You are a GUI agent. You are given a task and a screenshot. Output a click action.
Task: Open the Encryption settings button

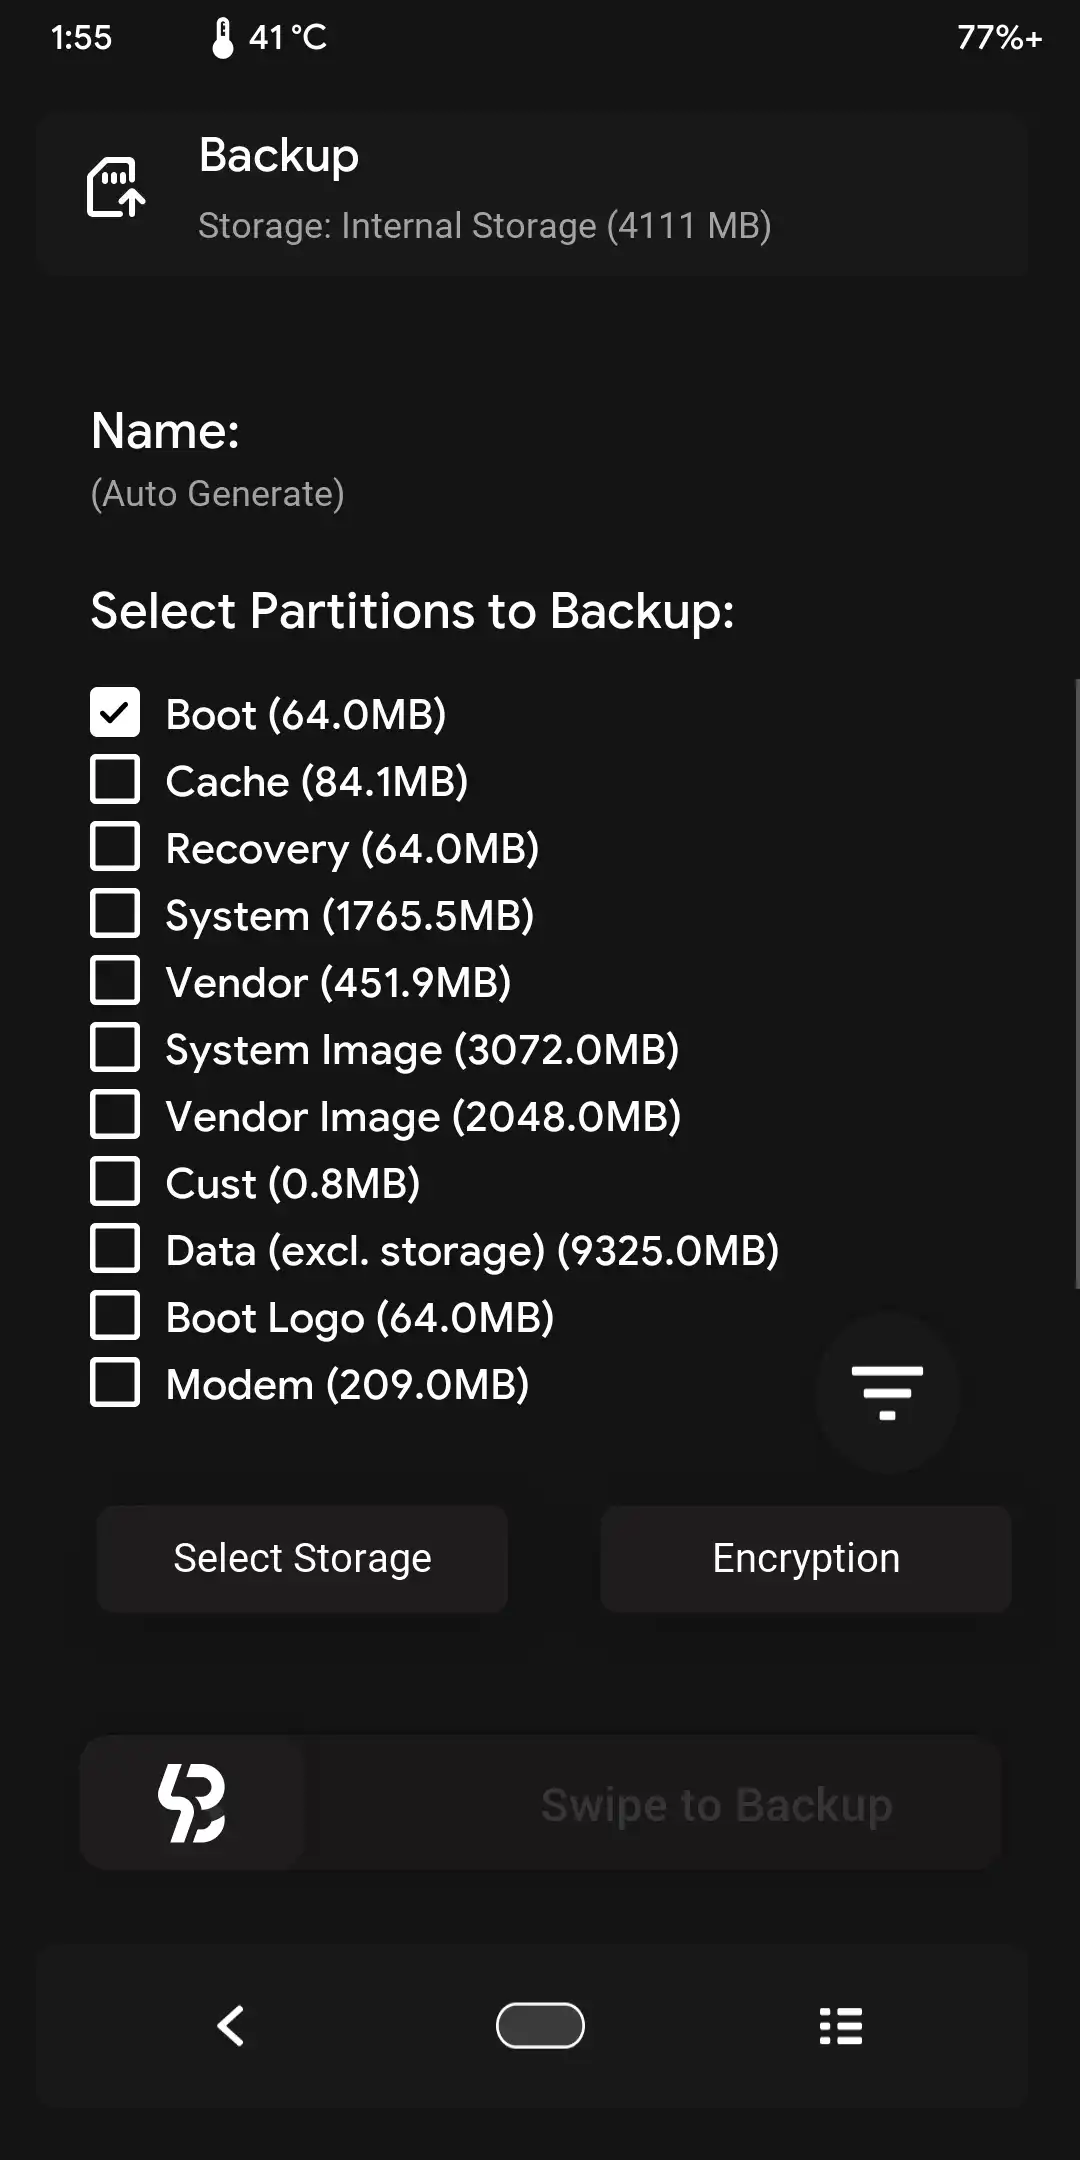[806, 1558]
